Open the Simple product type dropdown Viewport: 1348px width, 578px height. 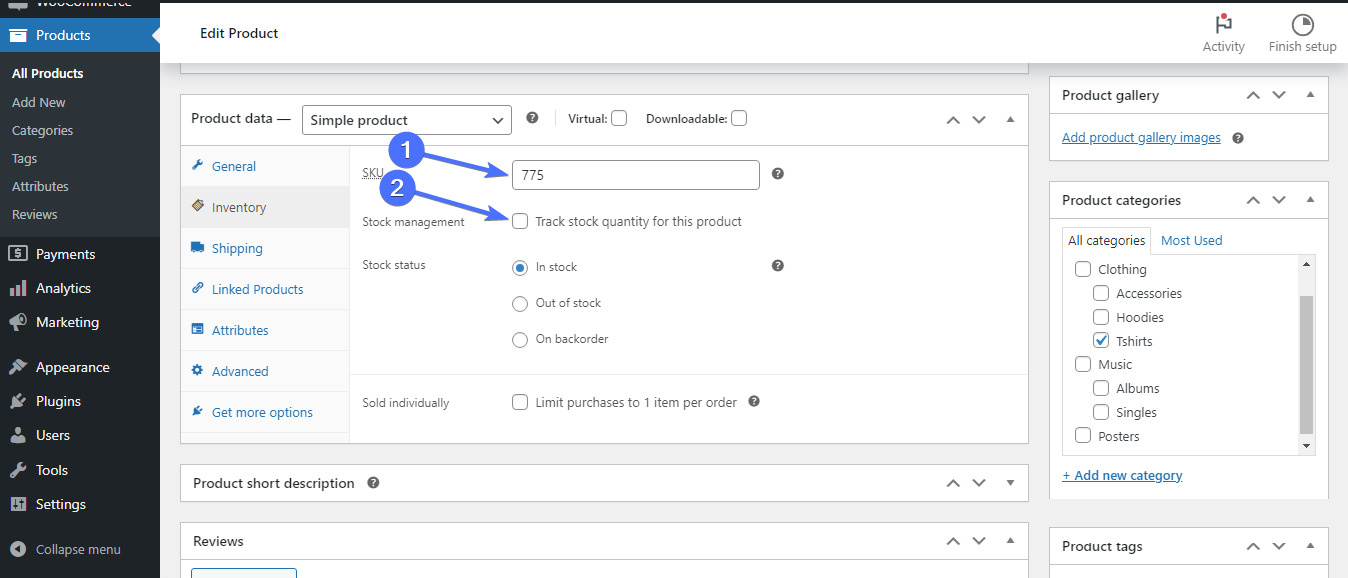coord(406,120)
